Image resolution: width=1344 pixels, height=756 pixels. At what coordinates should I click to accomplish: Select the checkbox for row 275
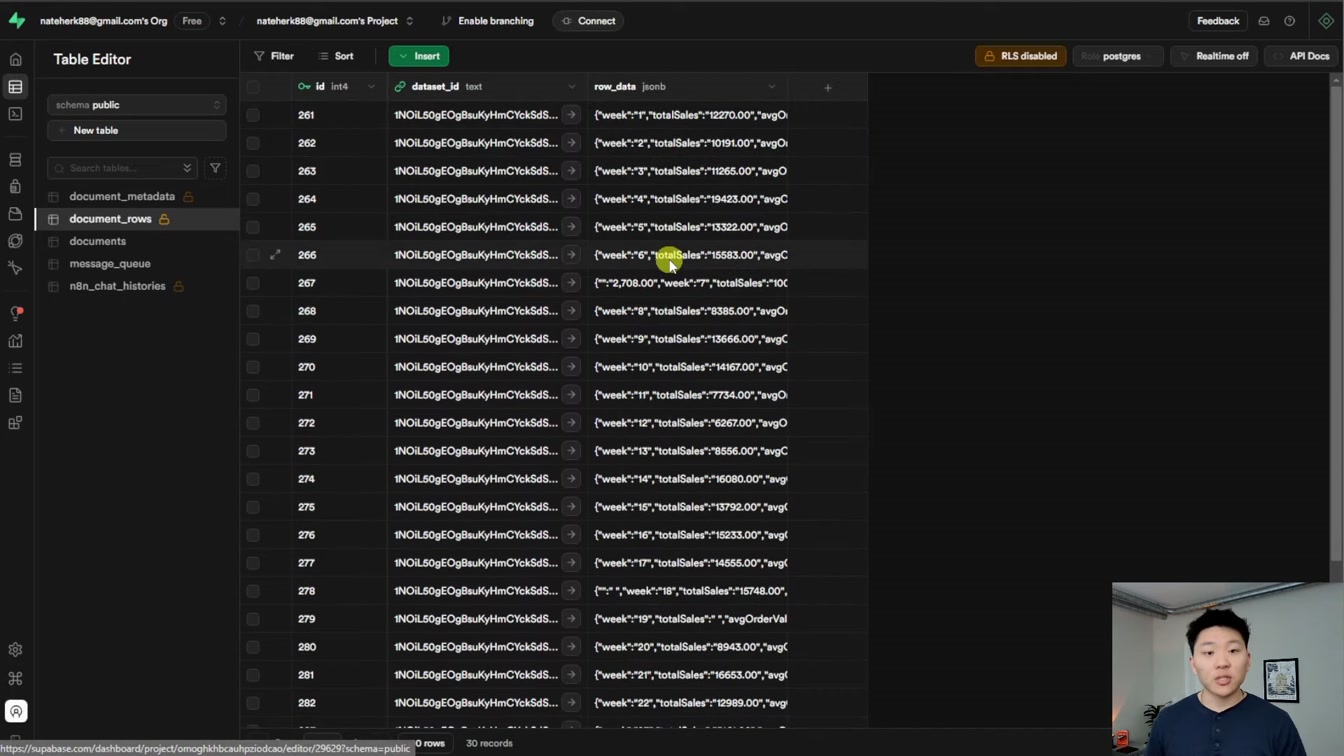253,507
